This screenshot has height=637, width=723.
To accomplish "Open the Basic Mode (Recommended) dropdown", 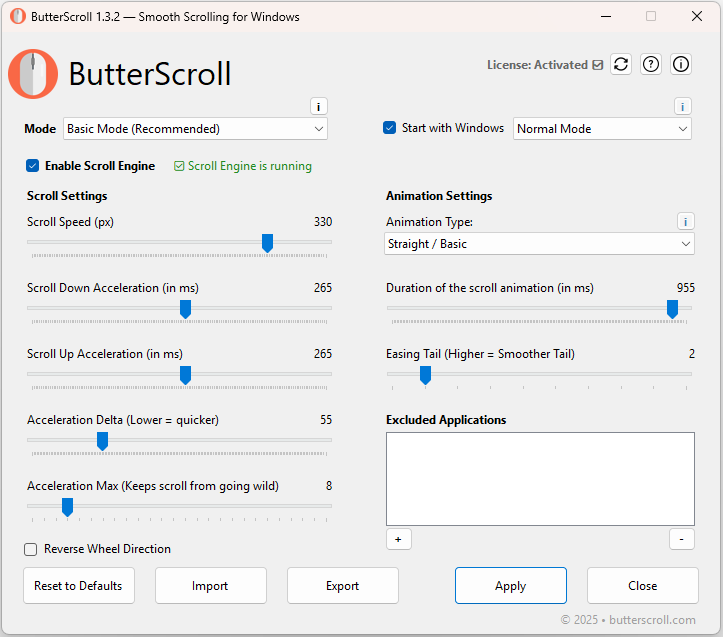I will tap(195, 129).
